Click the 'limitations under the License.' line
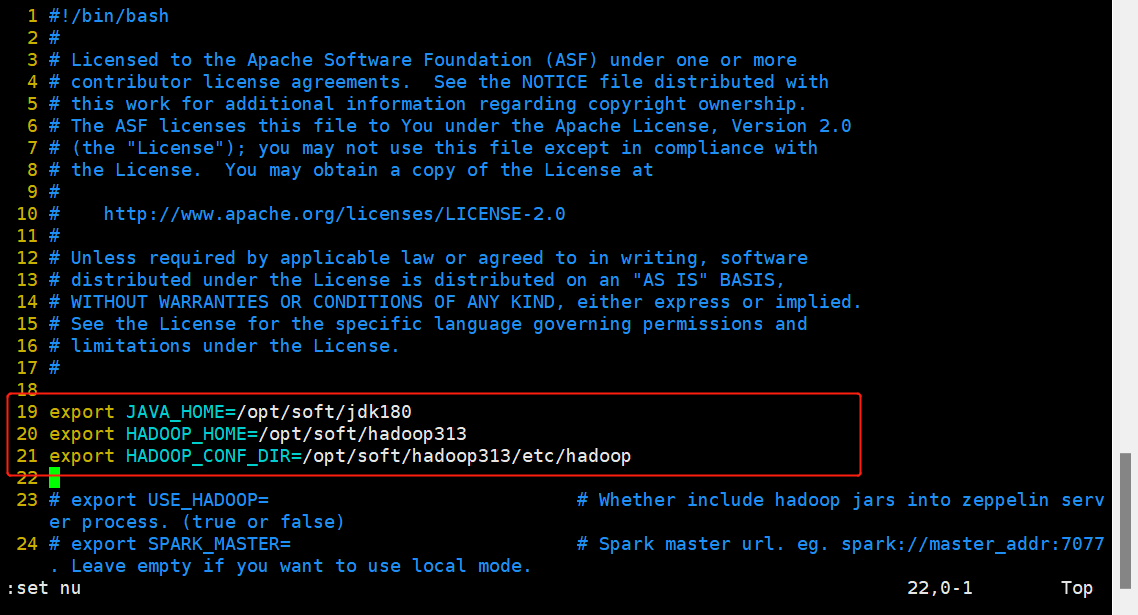The image size is (1138, 615). (x=224, y=346)
